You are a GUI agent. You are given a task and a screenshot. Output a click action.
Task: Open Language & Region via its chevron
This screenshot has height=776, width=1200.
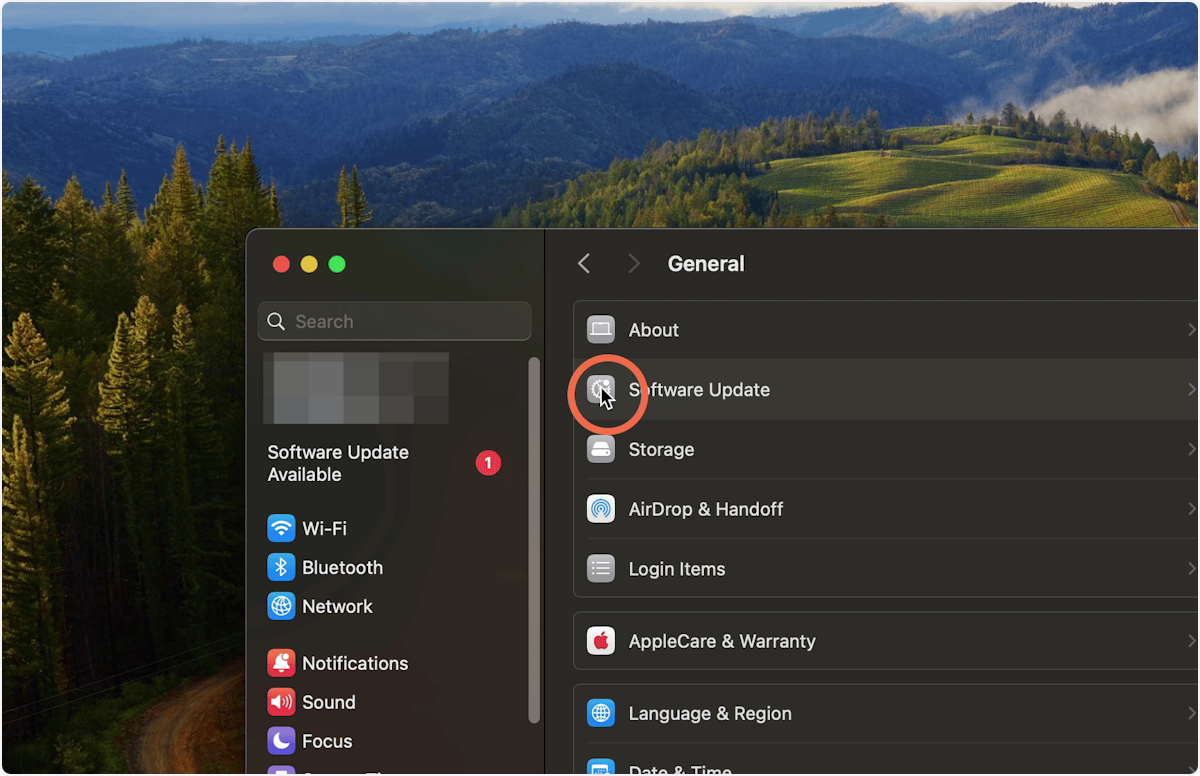[x=1192, y=713]
